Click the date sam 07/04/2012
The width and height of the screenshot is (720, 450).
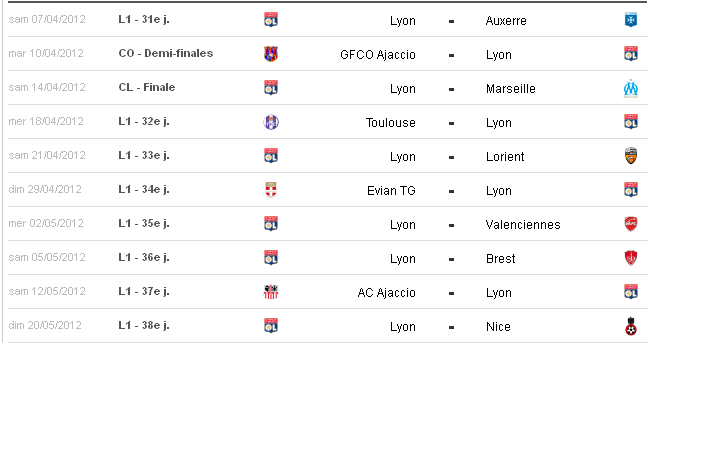(x=47, y=19)
